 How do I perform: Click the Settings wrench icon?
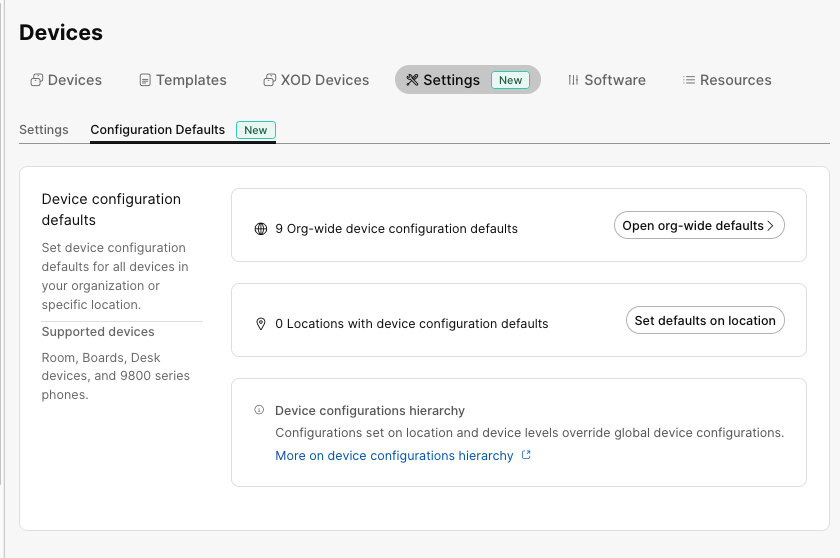412,80
